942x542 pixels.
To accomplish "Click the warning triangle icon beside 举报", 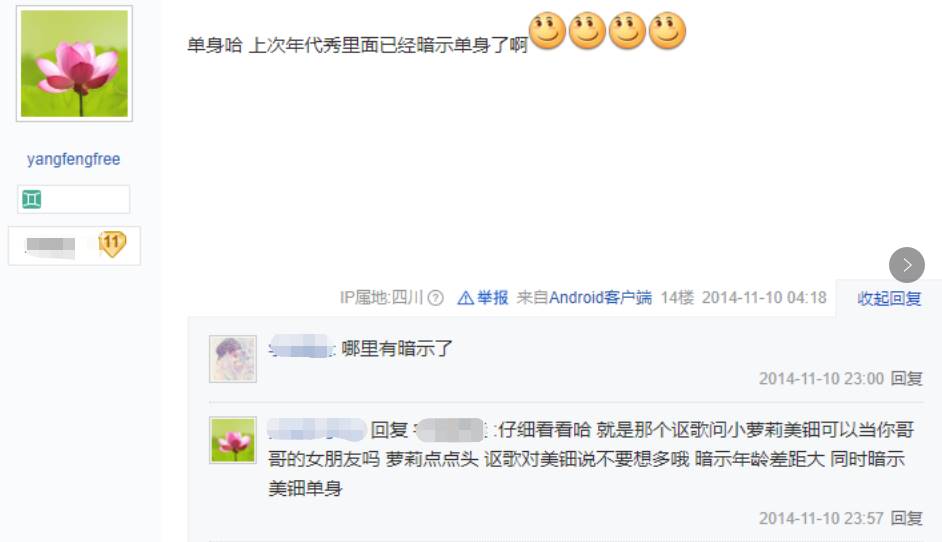I will click(466, 298).
